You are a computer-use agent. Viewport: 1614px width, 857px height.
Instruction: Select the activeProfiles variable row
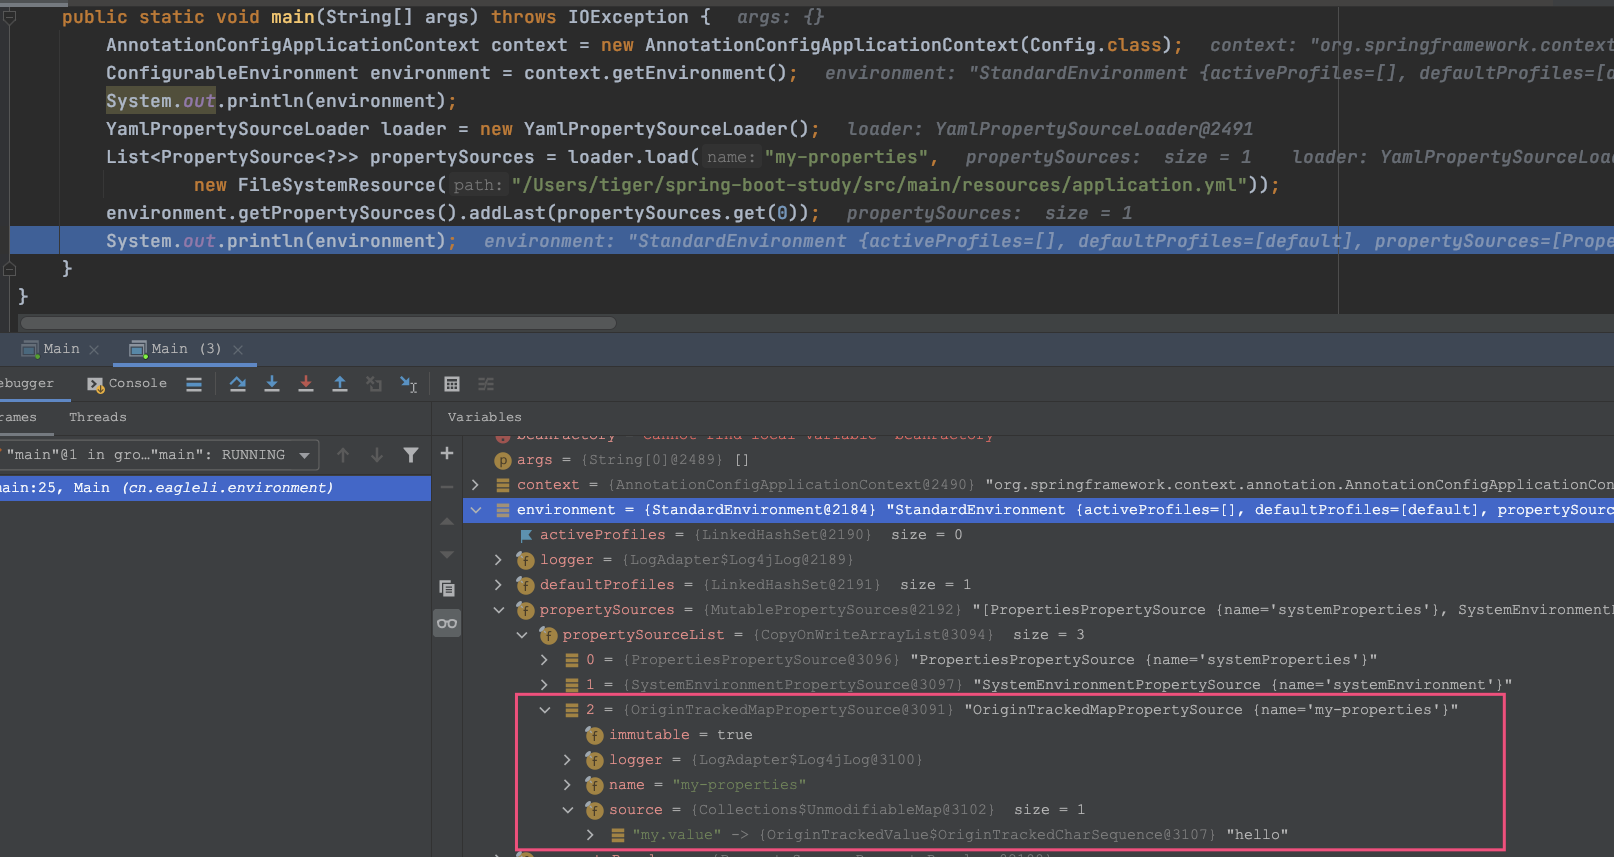(x=1039, y=535)
